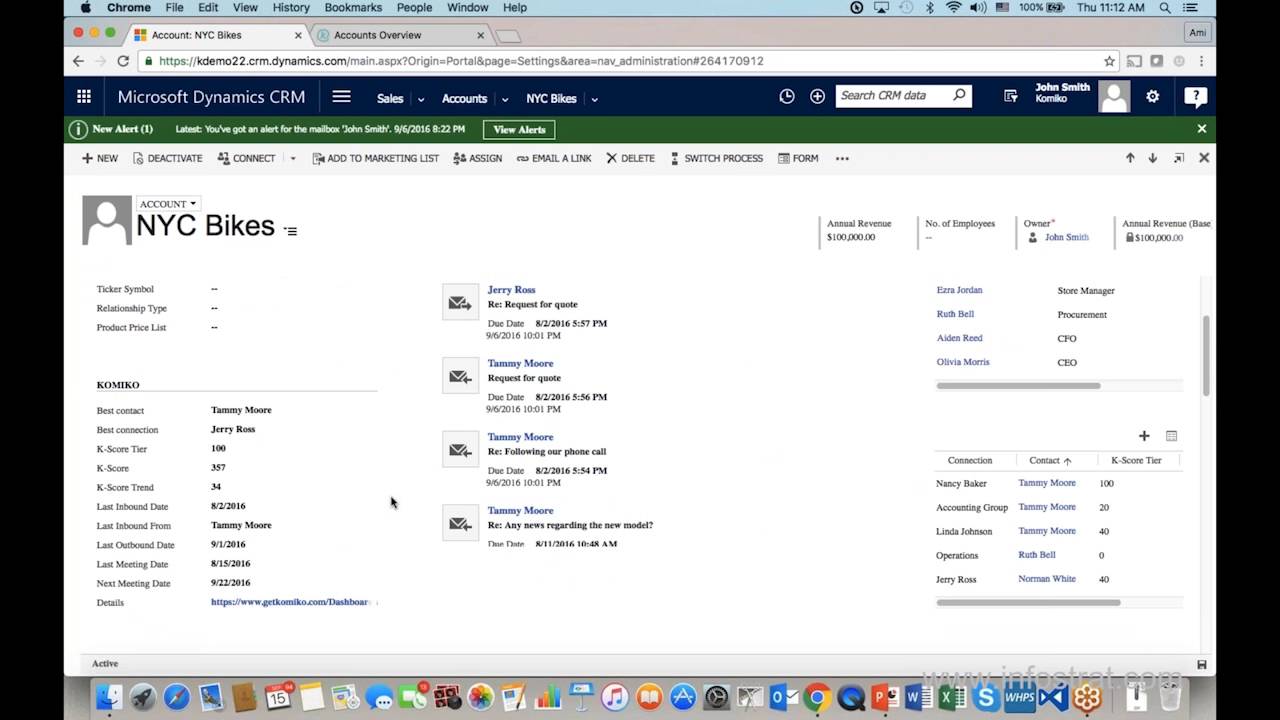Click Accounts in the navigation bar
This screenshot has width=1280, height=720.
click(x=464, y=98)
